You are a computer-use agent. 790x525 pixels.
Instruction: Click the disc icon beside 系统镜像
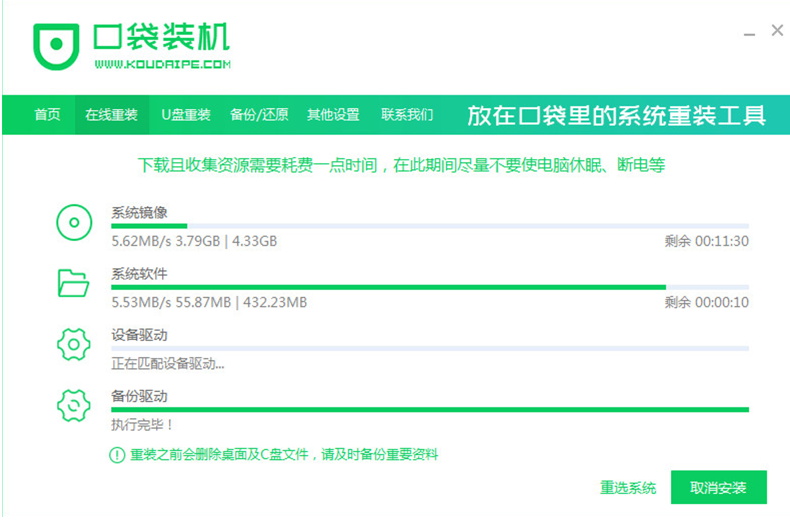pyautogui.click(x=74, y=223)
